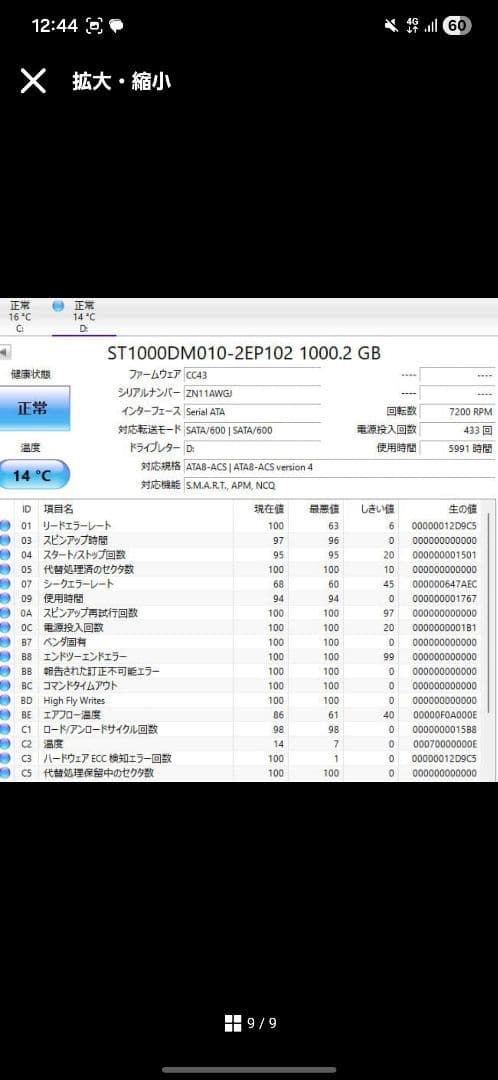
Task: Click the left arrow beside the disk model title
Action: click(5, 353)
